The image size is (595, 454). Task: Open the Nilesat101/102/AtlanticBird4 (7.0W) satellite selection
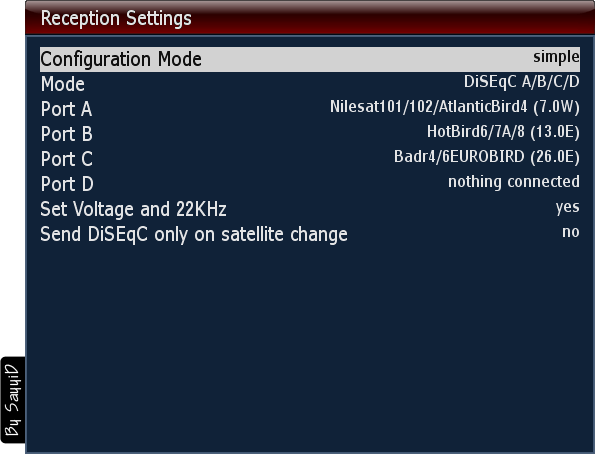pyautogui.click(x=455, y=107)
